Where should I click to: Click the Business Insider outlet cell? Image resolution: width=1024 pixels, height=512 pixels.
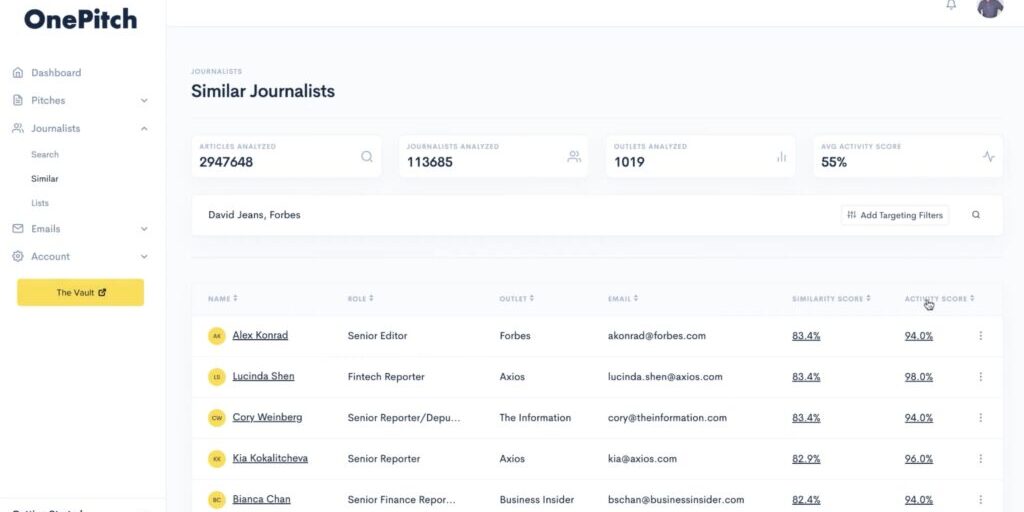536,500
